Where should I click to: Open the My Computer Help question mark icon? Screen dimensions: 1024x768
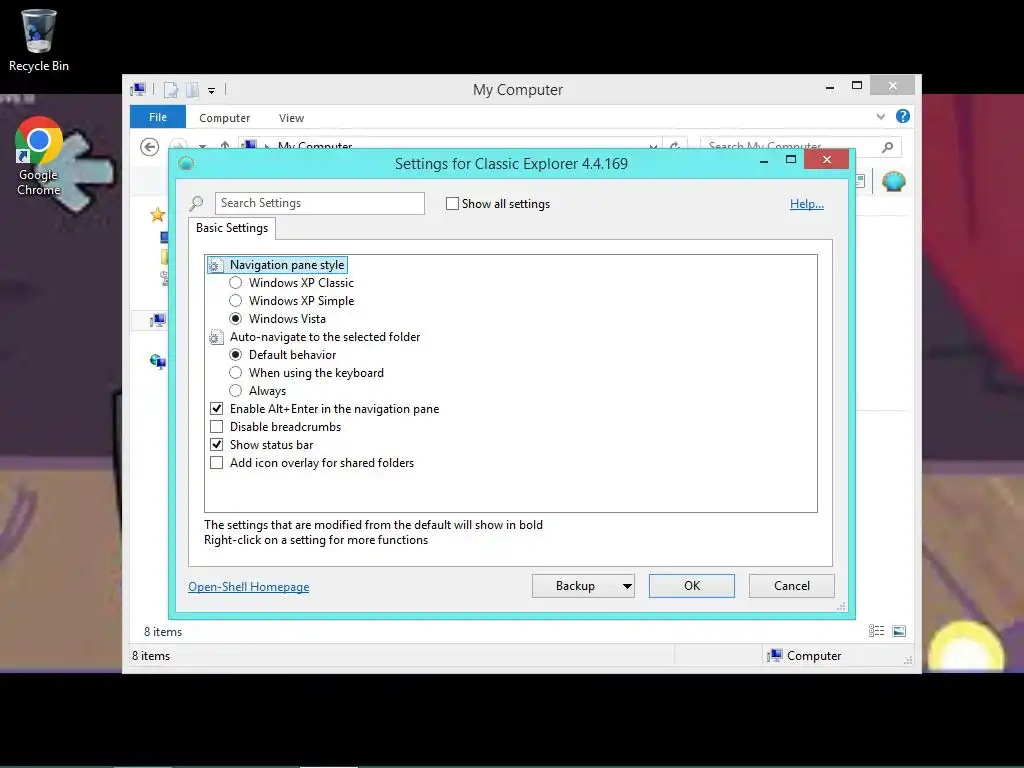[x=903, y=116]
